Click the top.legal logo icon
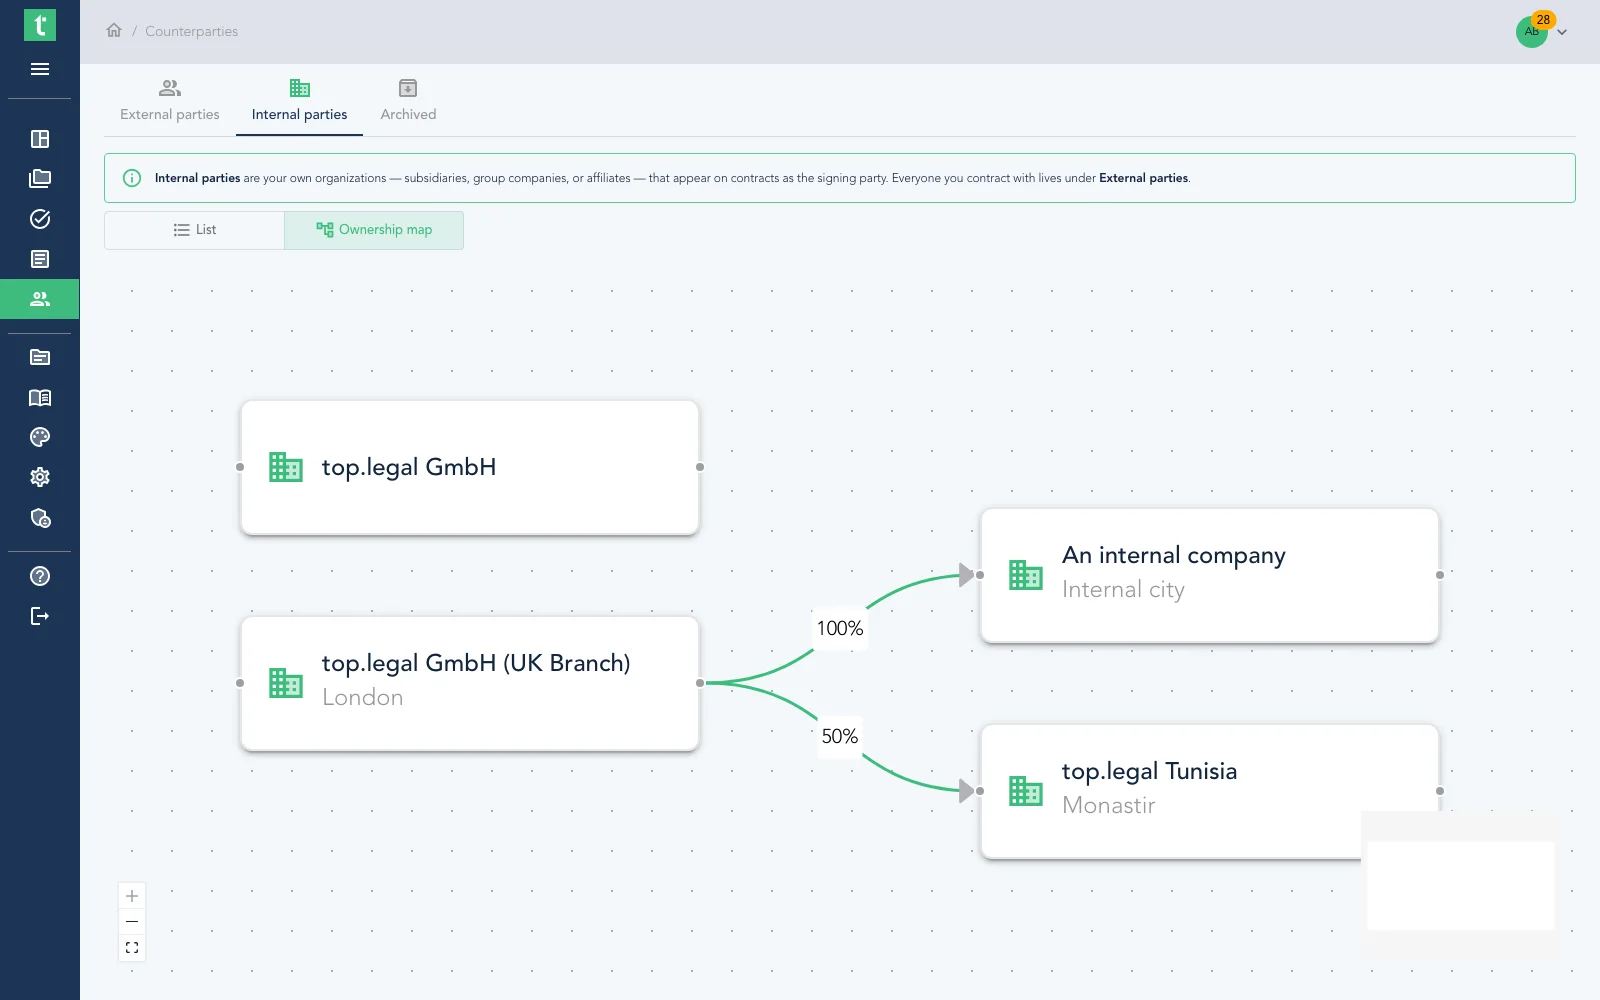The height and width of the screenshot is (1000, 1600). [40, 25]
